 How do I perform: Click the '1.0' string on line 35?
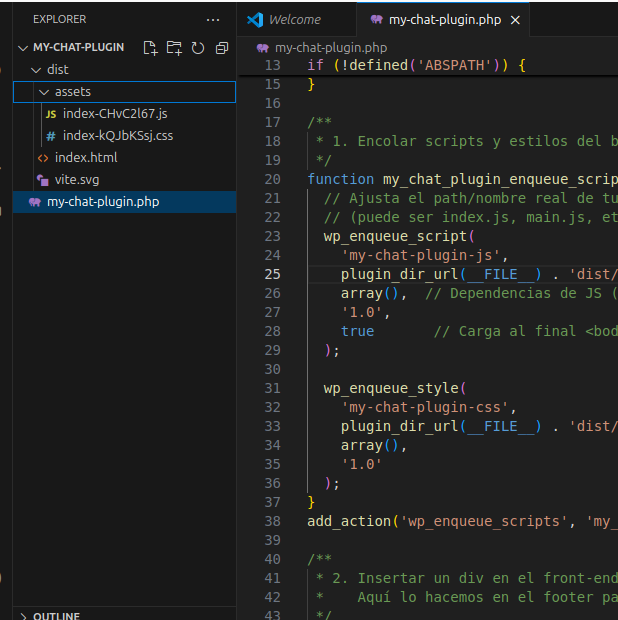click(361, 464)
